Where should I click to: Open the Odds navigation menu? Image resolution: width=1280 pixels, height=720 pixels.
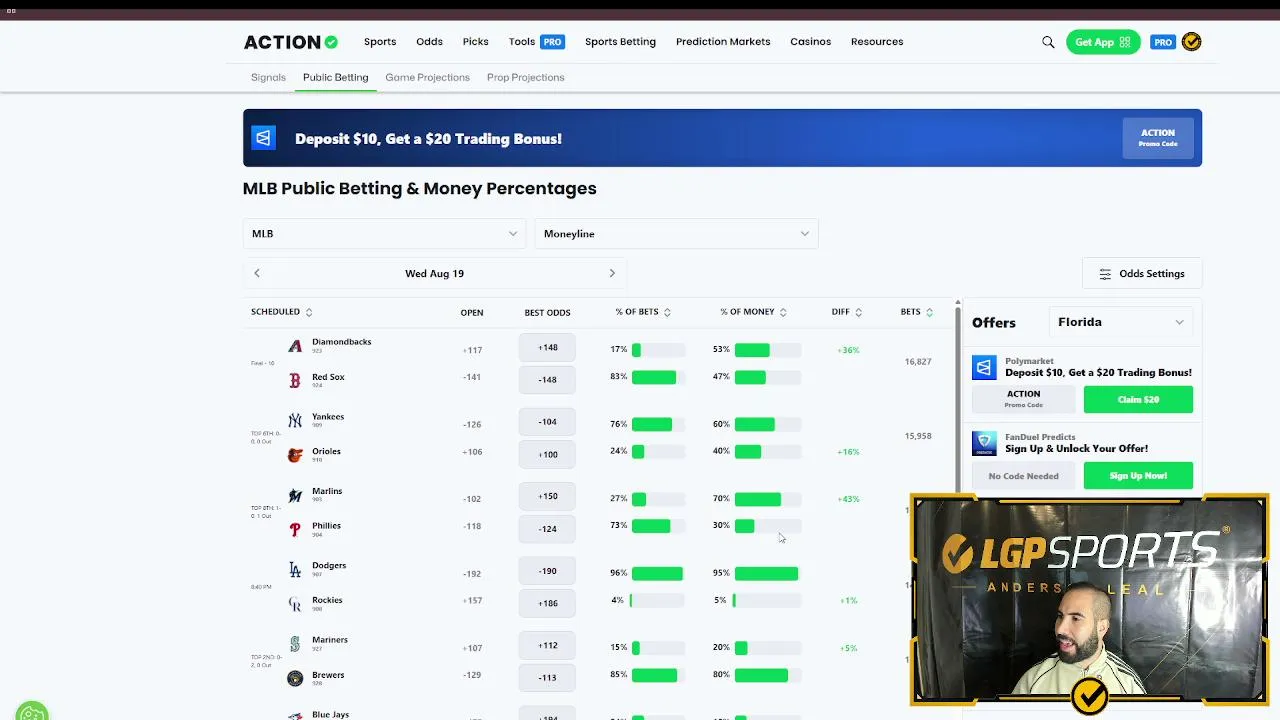tap(430, 42)
